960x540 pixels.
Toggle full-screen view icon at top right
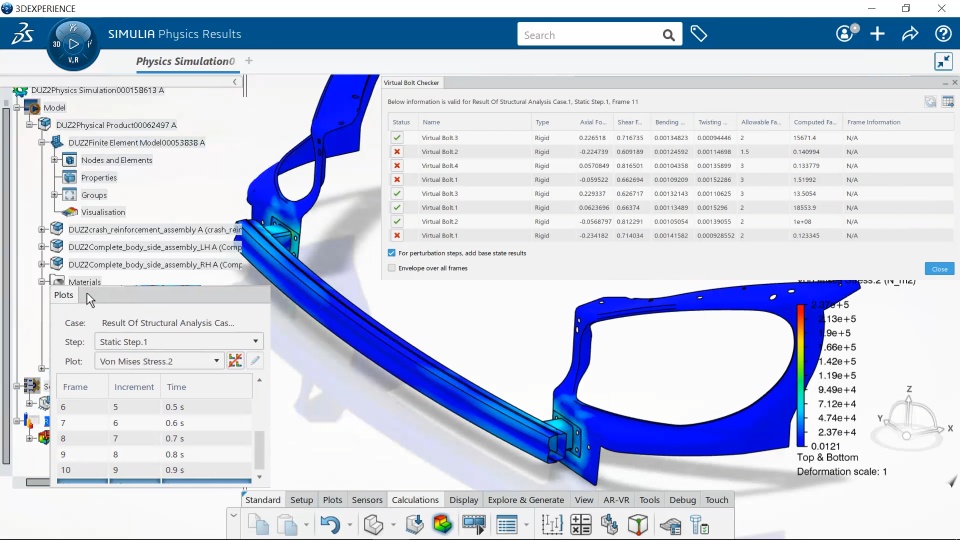[x=943, y=61]
